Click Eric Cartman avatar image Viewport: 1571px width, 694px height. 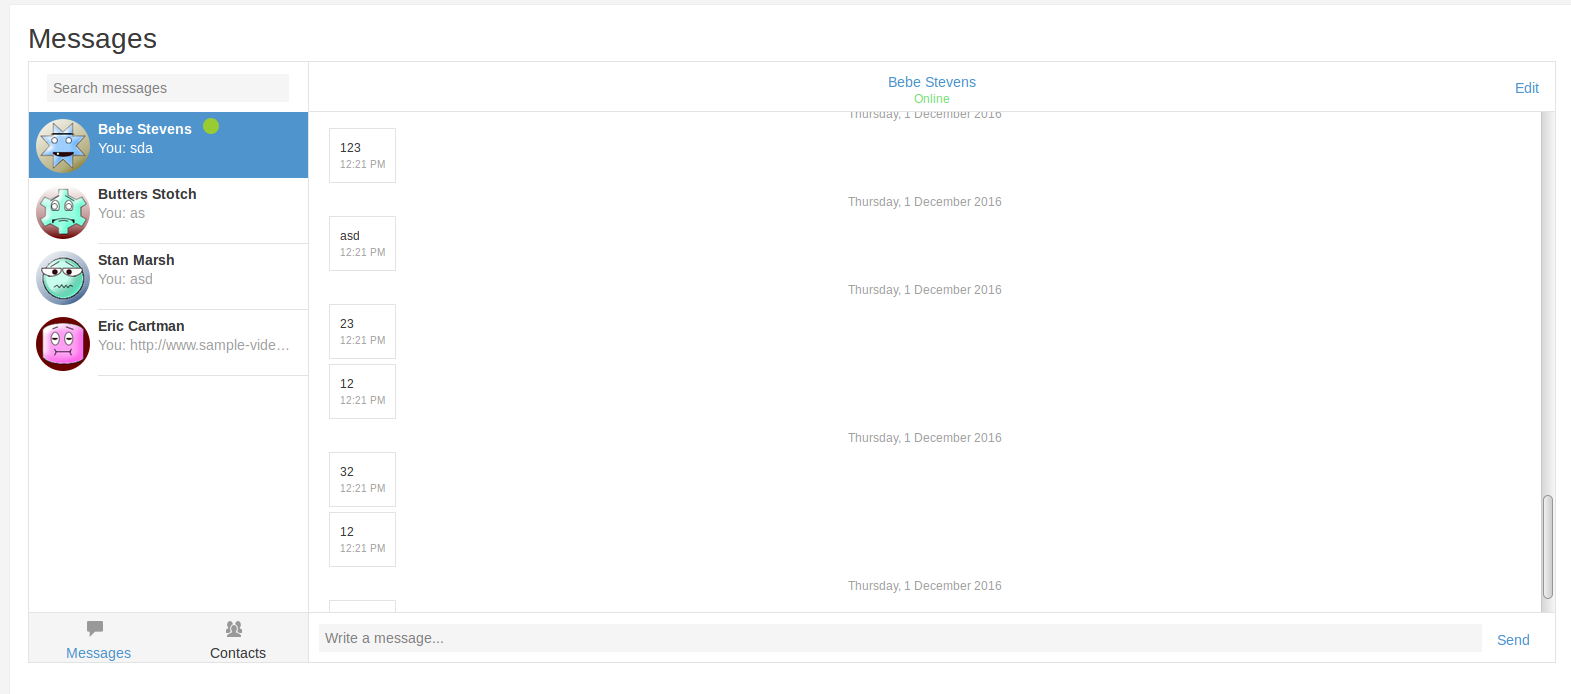tap(63, 344)
